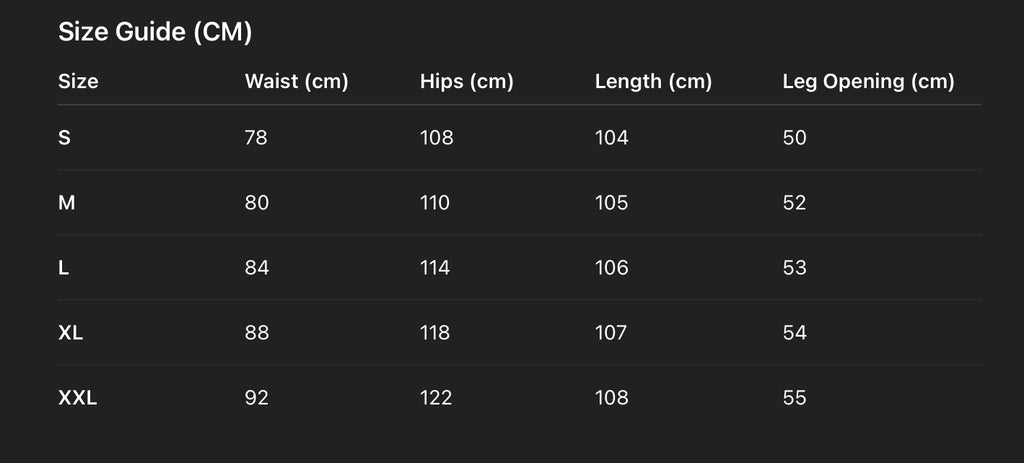Click the Leg Opening (cm) column header
This screenshot has height=463, width=1024.
tap(868, 82)
